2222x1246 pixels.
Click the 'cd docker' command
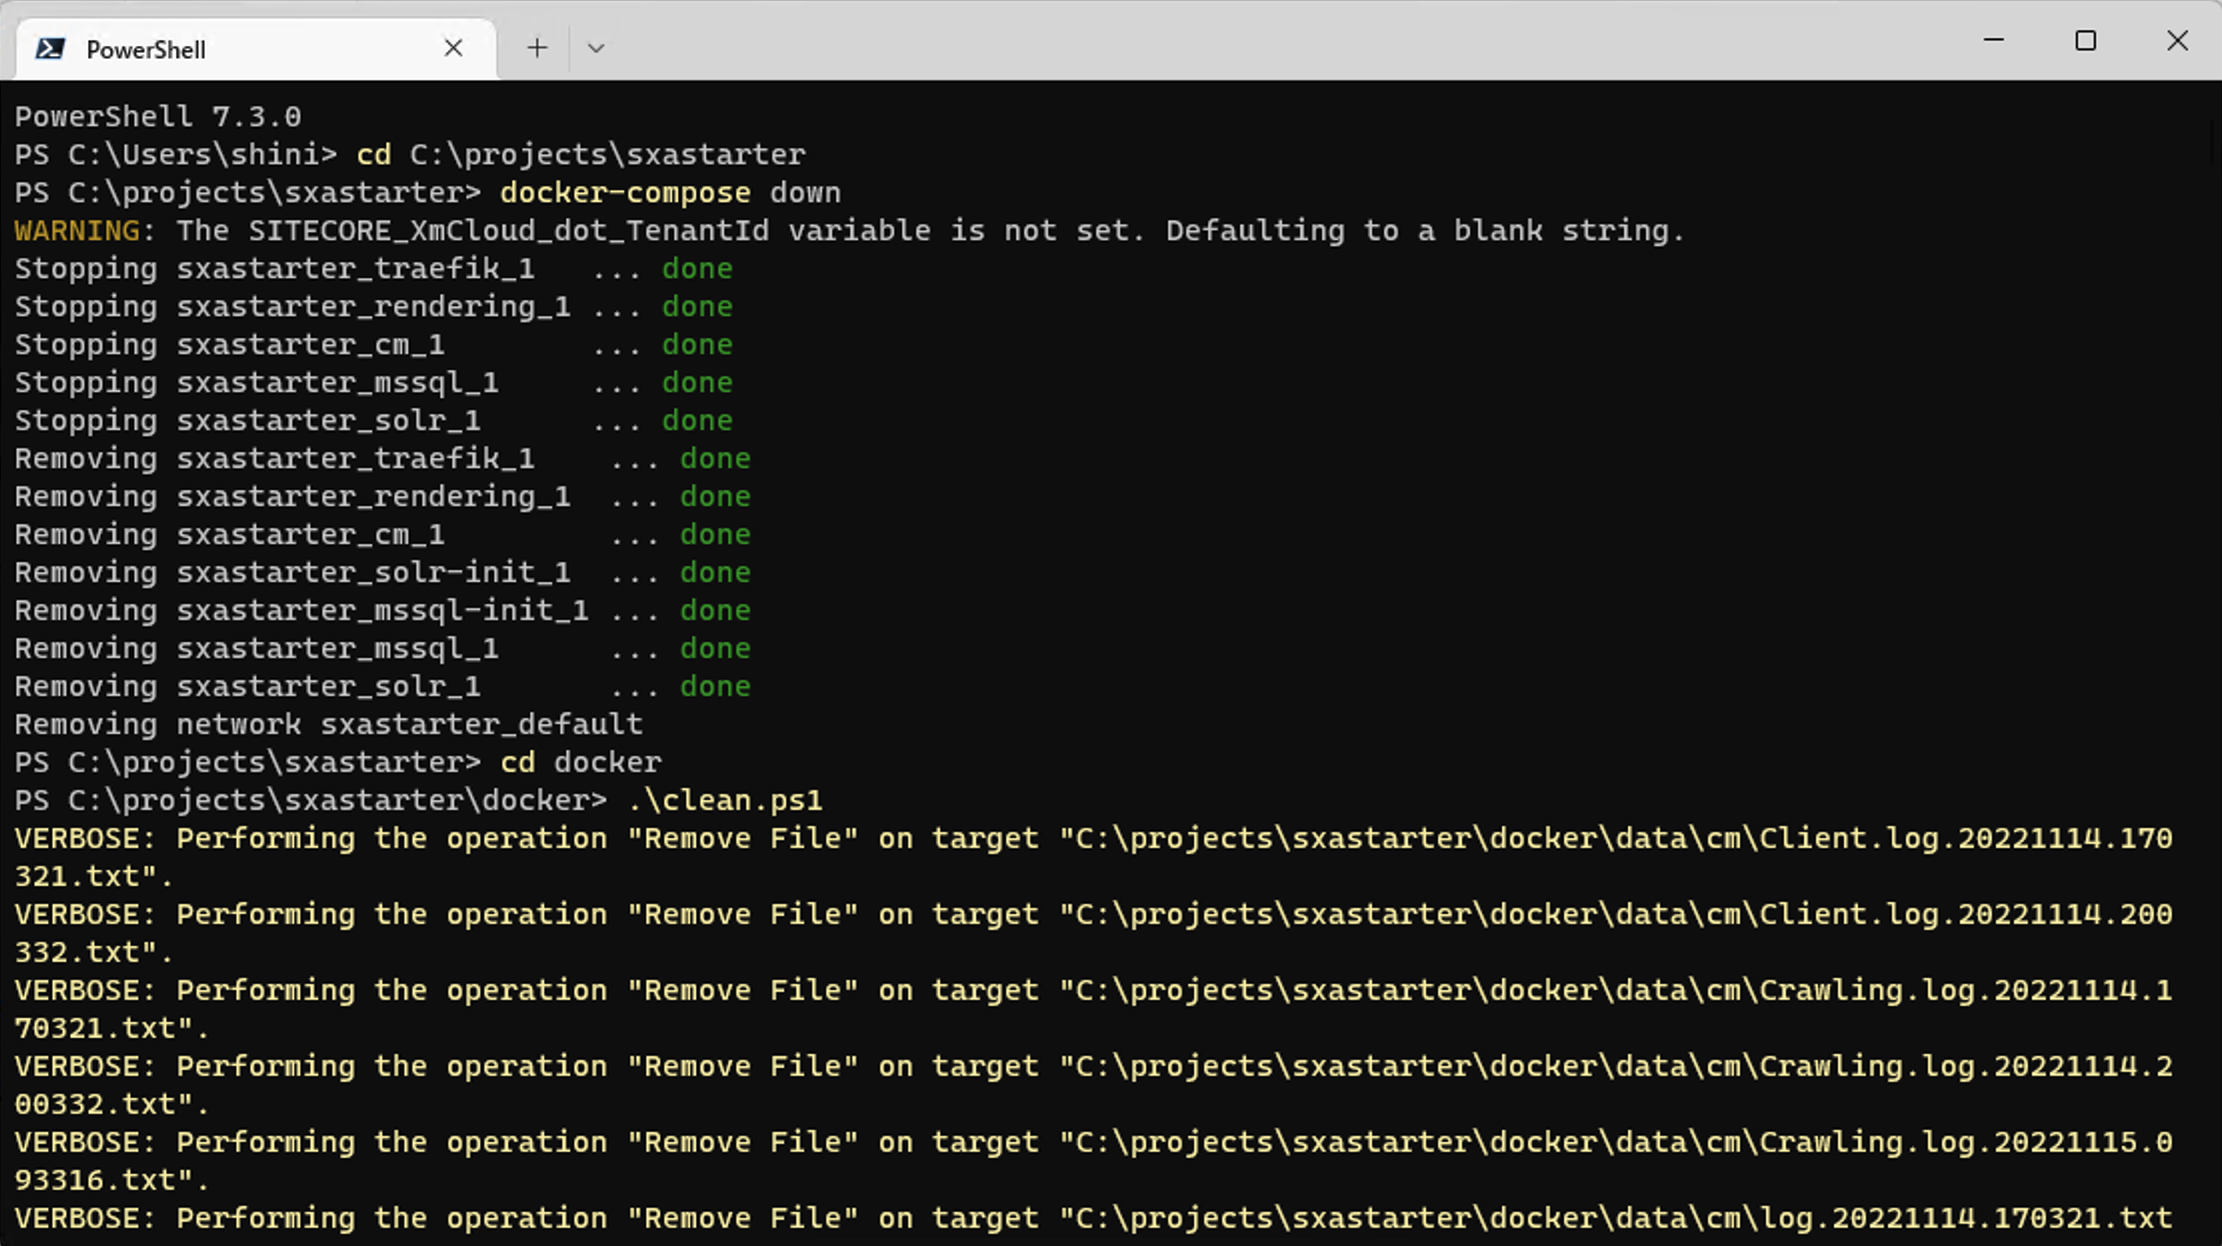point(580,763)
